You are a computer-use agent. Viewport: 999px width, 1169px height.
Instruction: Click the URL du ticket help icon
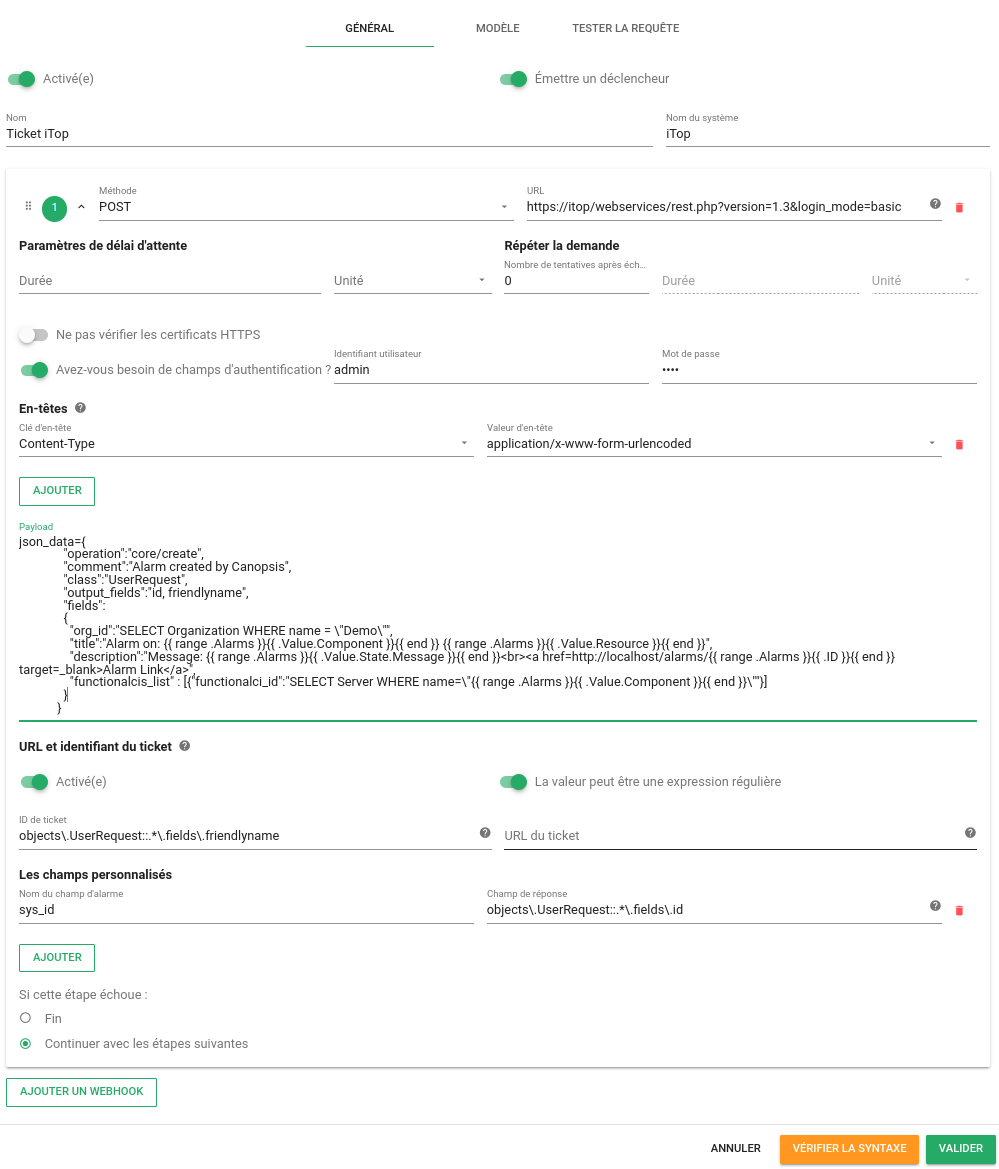tap(970, 833)
